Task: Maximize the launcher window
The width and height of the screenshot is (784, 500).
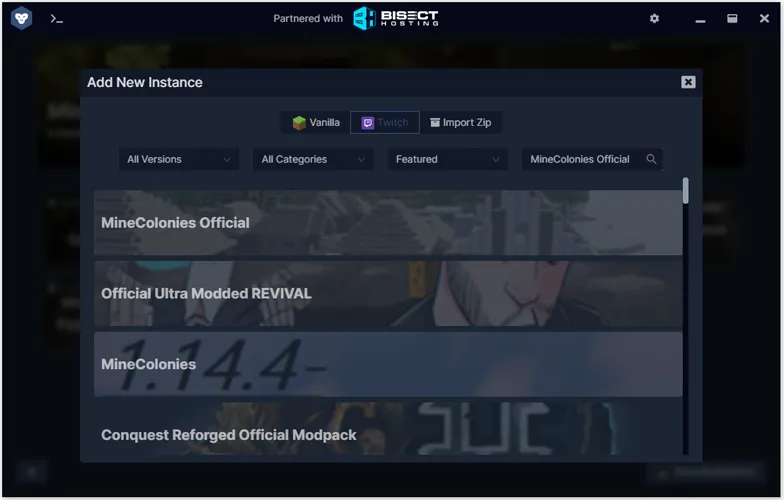Action: click(x=732, y=18)
